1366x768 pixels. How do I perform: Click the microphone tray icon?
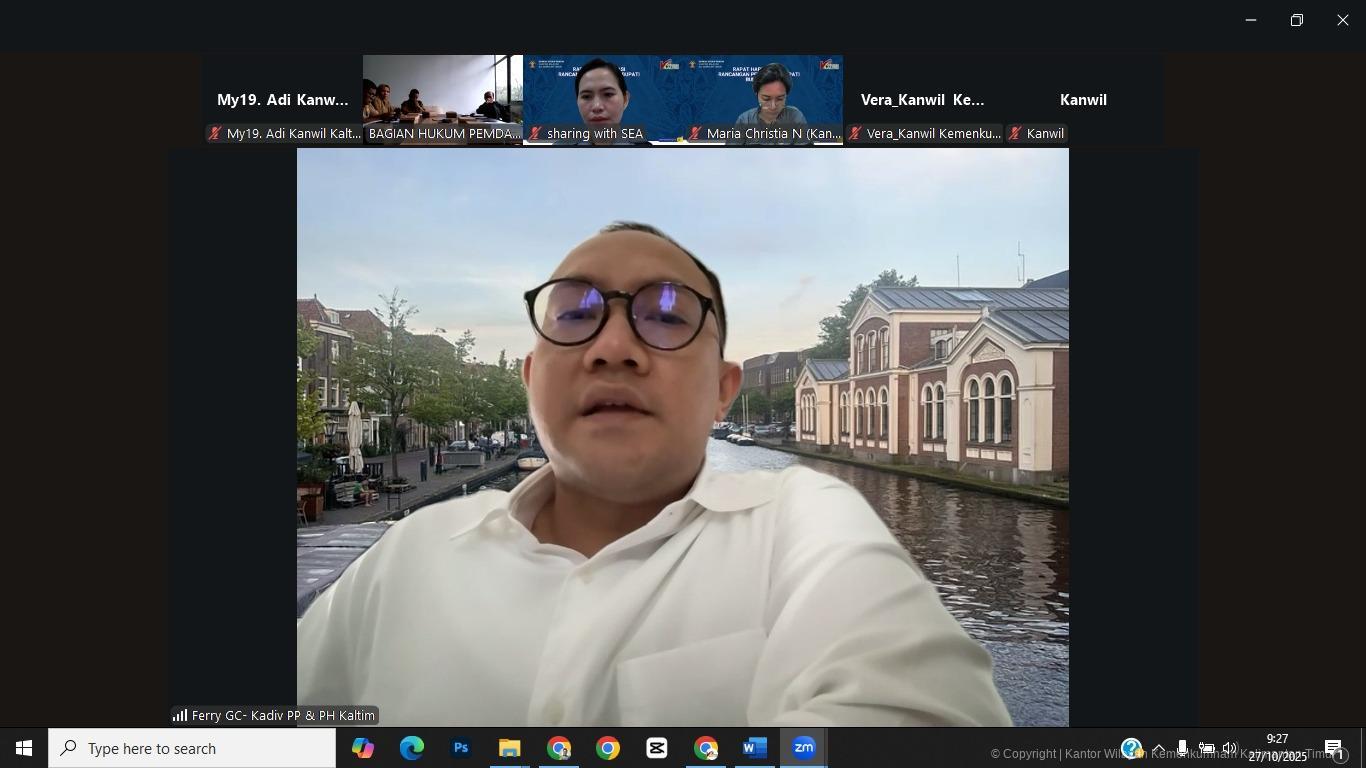coord(1182,749)
